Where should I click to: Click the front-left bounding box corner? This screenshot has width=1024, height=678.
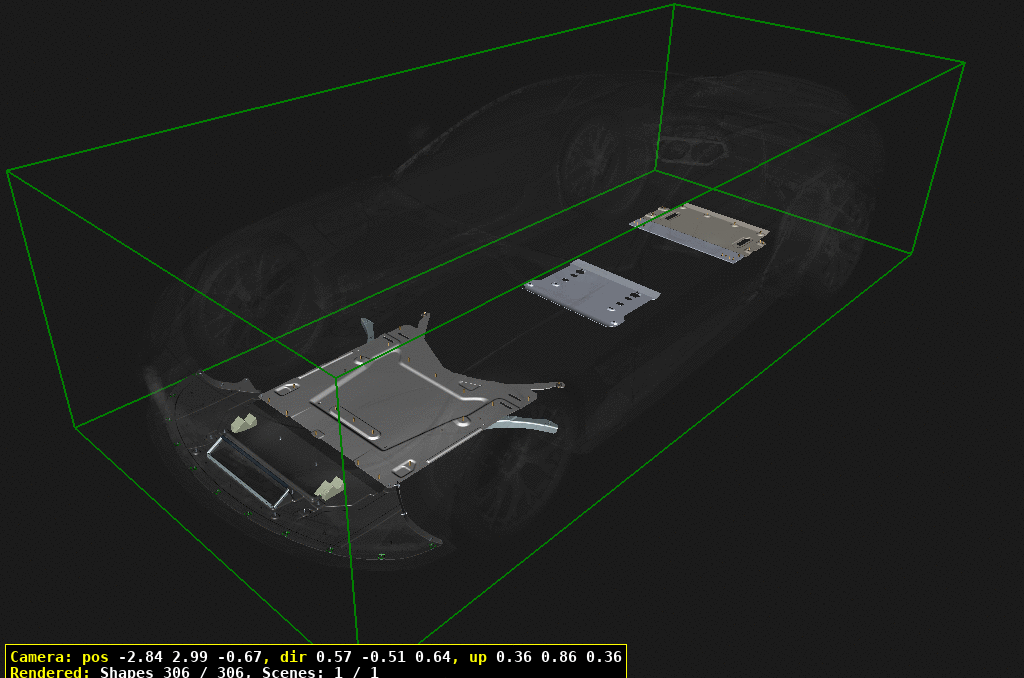pyautogui.click(x=75, y=425)
